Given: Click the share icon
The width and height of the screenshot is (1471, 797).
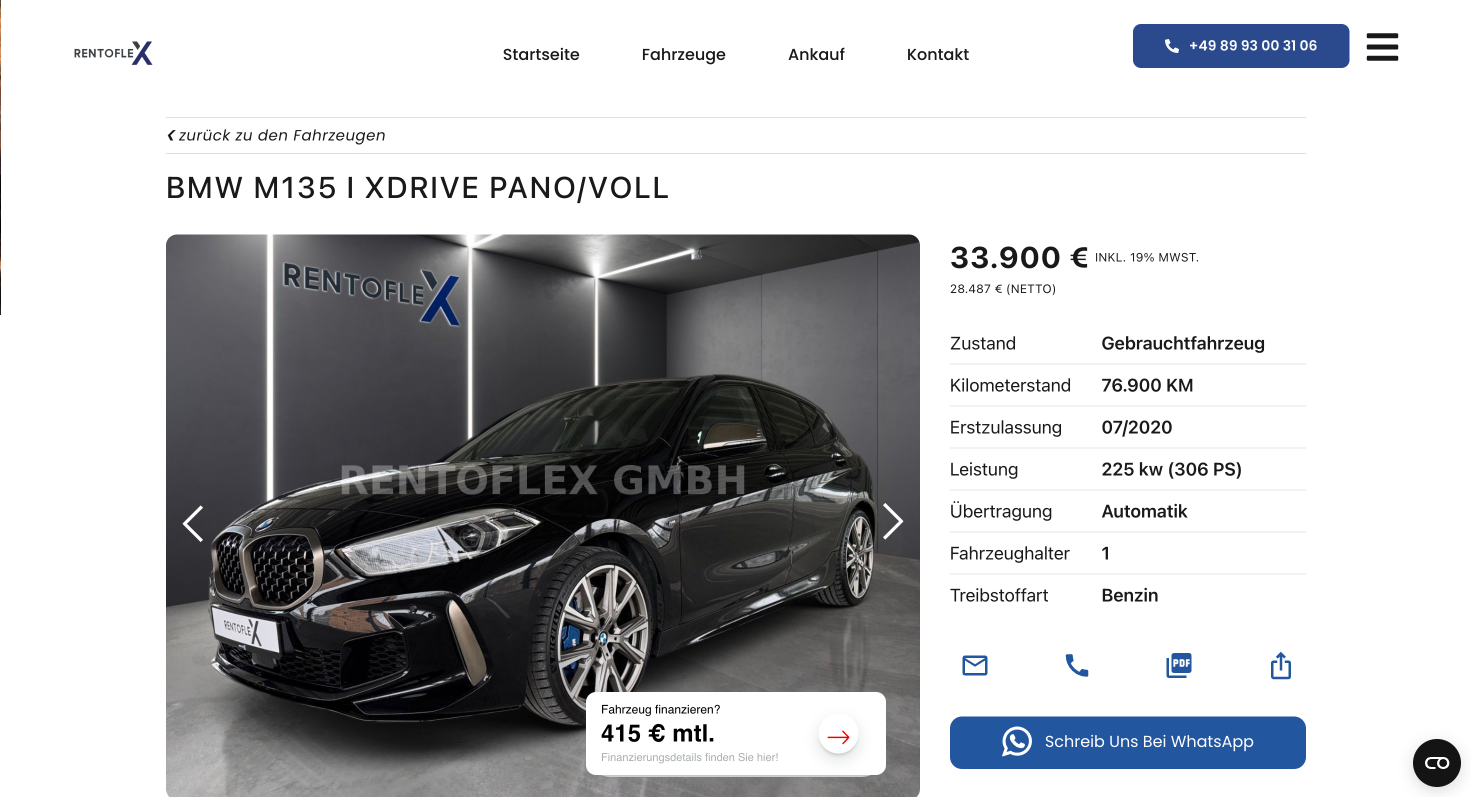Looking at the screenshot, I should pyautogui.click(x=1281, y=666).
